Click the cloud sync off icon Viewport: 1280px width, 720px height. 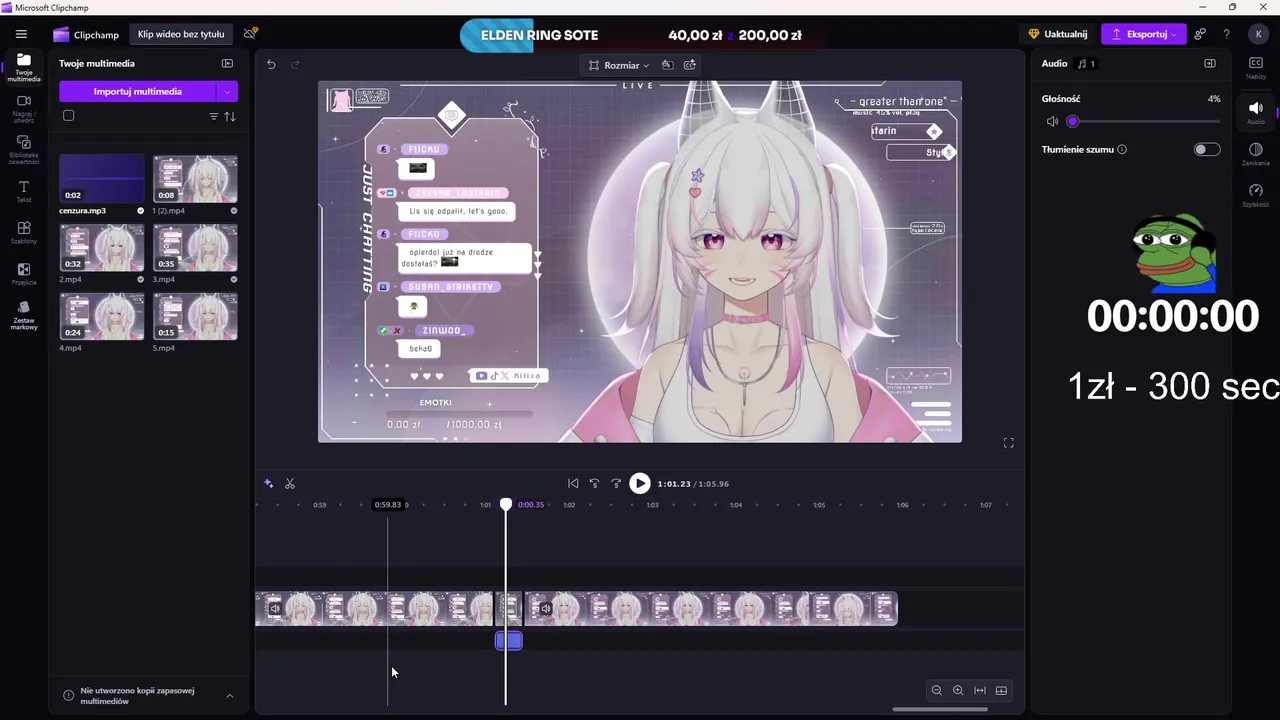(x=251, y=34)
